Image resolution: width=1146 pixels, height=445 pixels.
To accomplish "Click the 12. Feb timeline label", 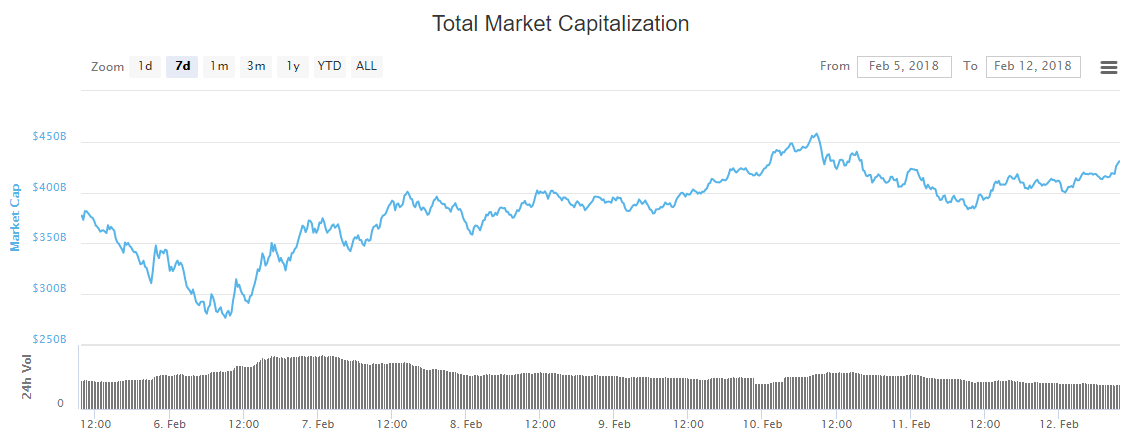I will (1059, 424).
